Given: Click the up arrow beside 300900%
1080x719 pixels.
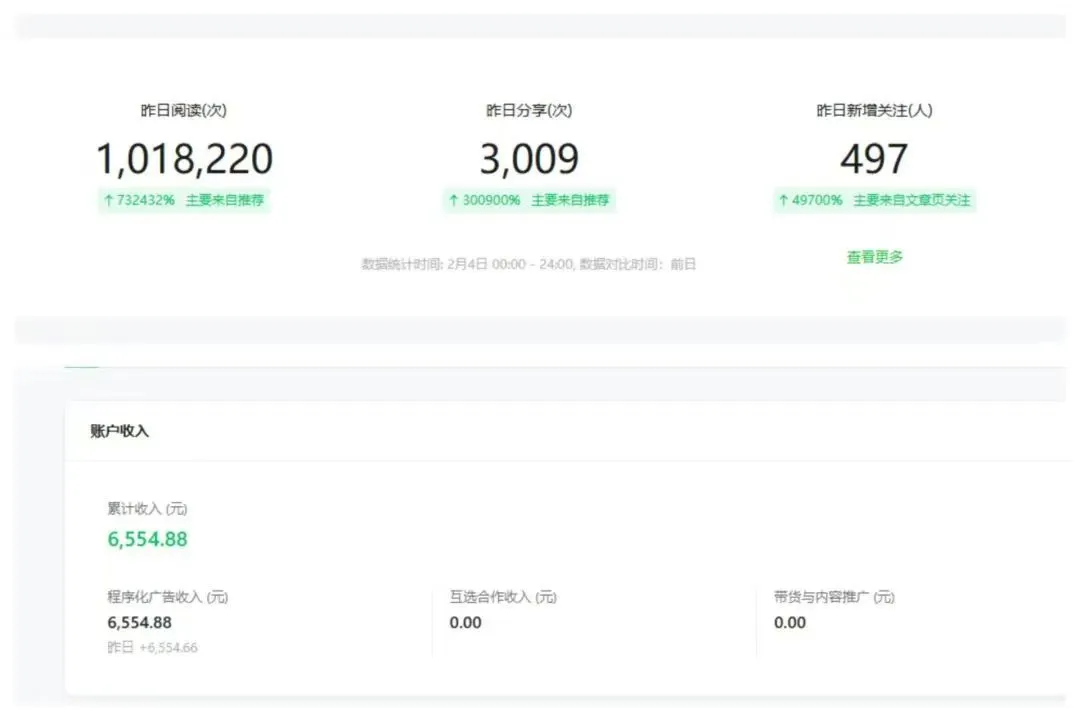Looking at the screenshot, I should (x=454, y=200).
